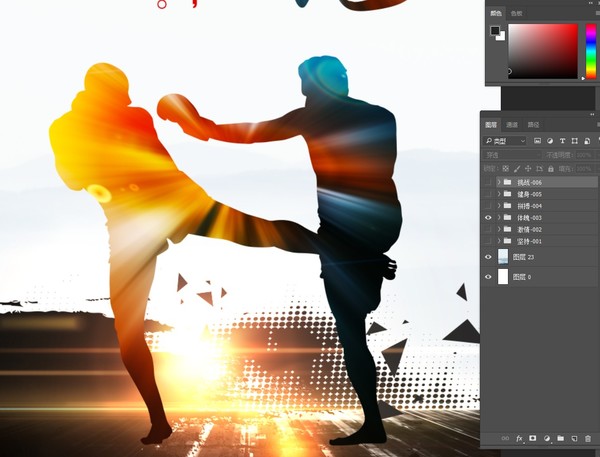Expand the 挑战-006 group chevron

(499, 182)
